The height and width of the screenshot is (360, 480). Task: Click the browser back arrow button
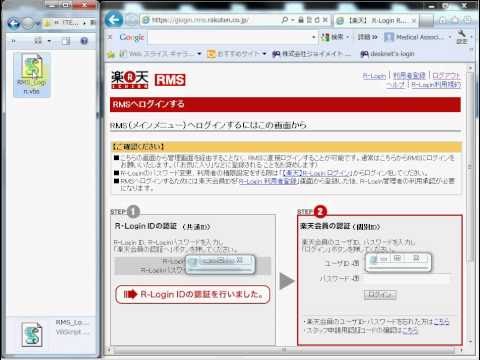114,20
